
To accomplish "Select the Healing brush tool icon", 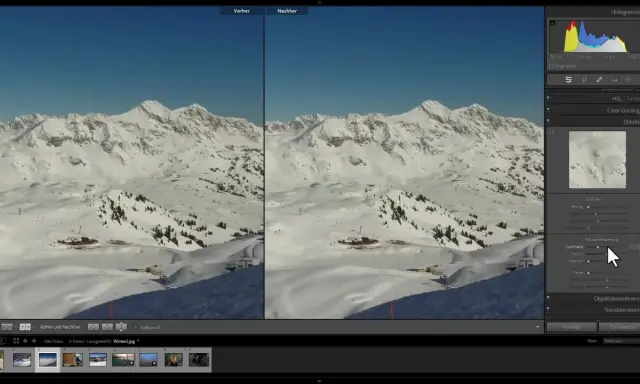I will pos(599,80).
